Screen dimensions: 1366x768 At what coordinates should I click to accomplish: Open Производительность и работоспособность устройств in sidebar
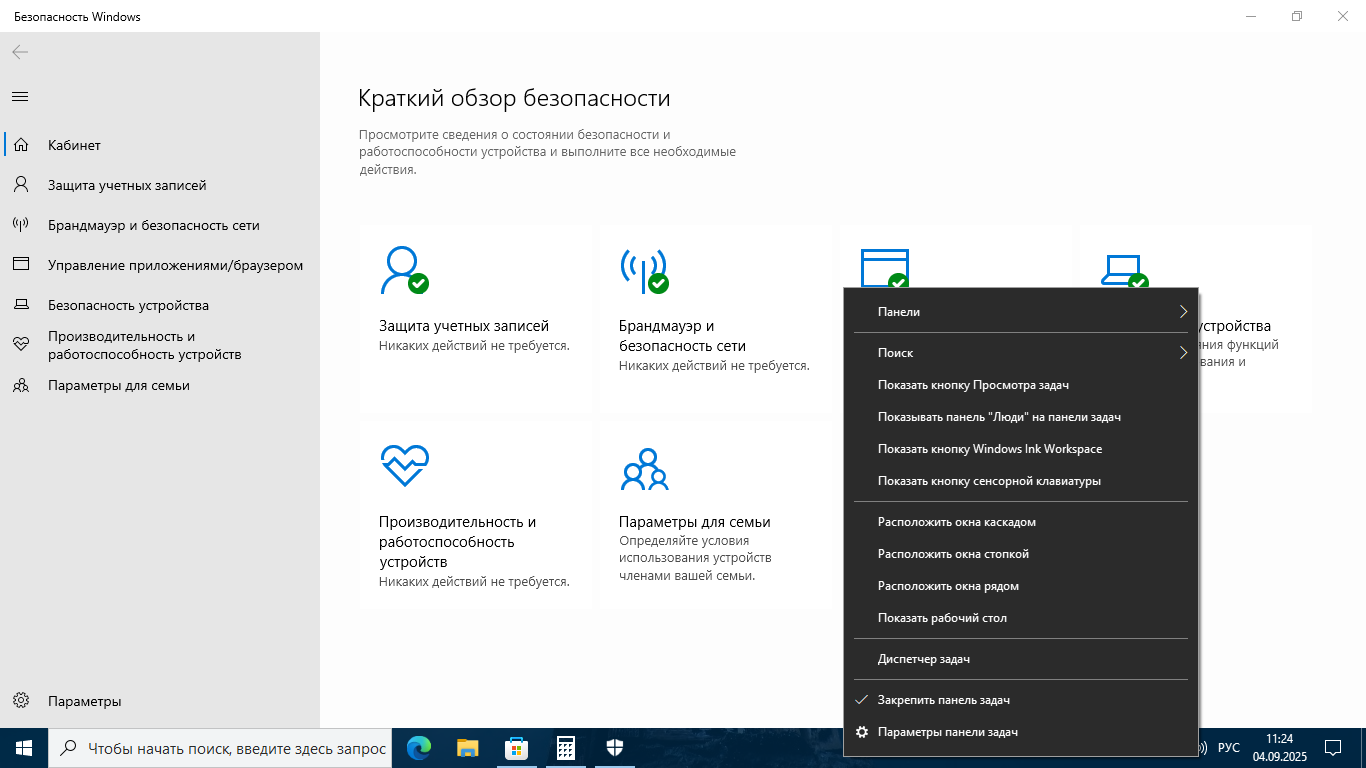pyautogui.click(x=160, y=345)
